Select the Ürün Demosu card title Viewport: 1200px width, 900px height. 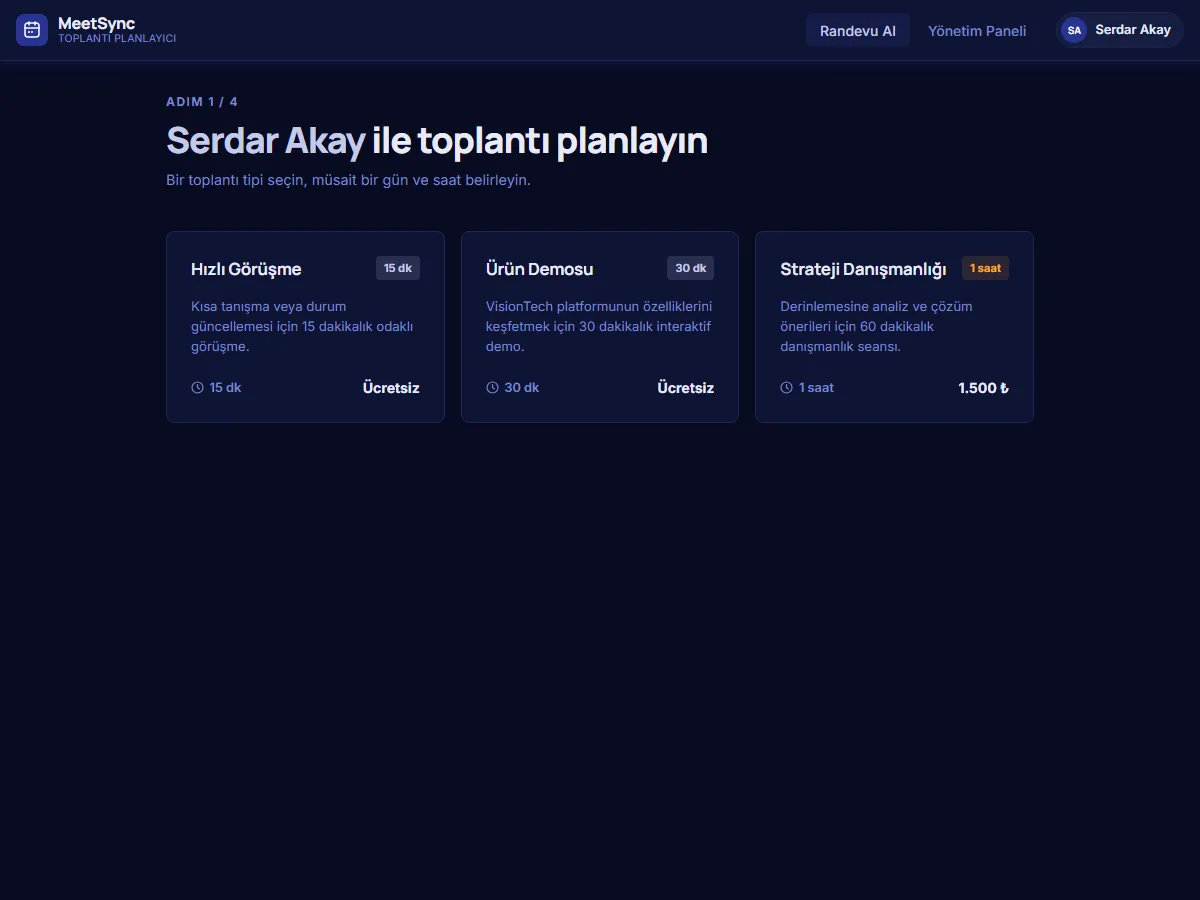tap(539, 269)
